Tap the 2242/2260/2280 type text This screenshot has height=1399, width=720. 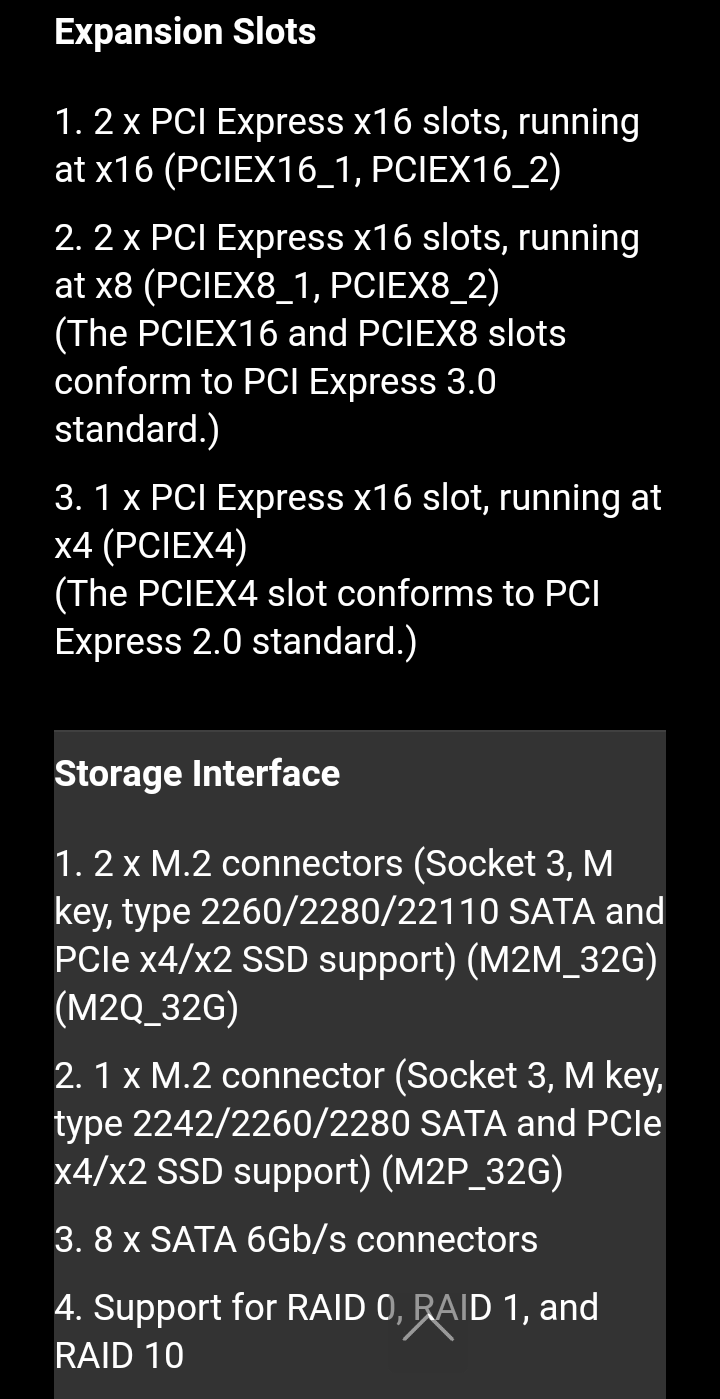point(271,1124)
